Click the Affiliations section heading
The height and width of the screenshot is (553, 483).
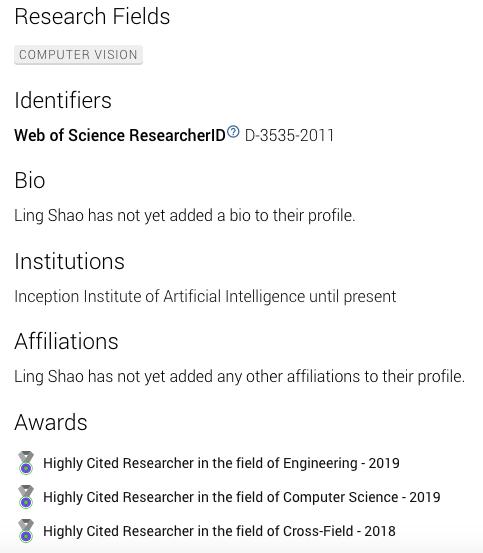coord(66,341)
